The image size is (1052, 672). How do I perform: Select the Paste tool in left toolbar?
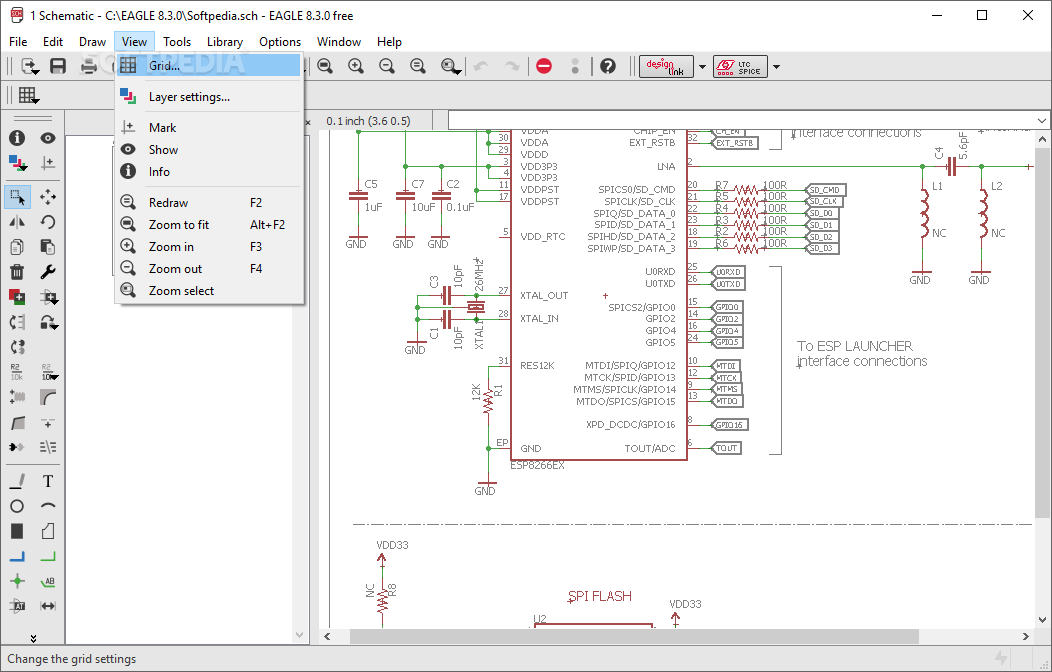coord(48,247)
